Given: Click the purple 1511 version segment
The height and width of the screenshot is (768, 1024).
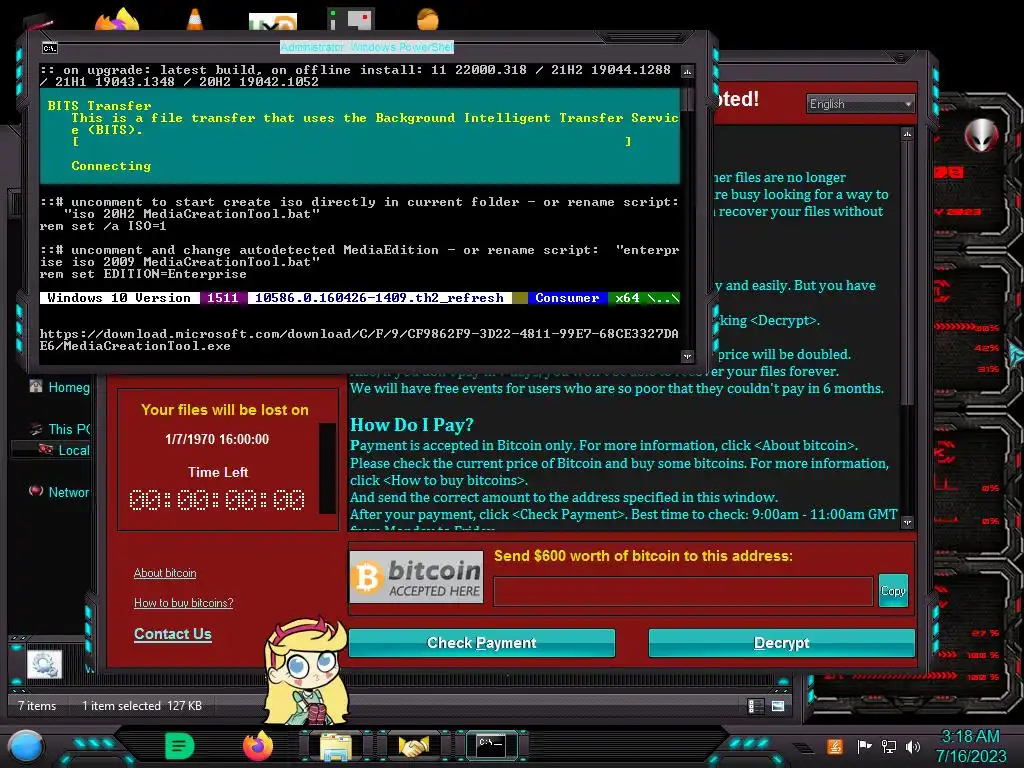Looking at the screenshot, I should [x=223, y=298].
